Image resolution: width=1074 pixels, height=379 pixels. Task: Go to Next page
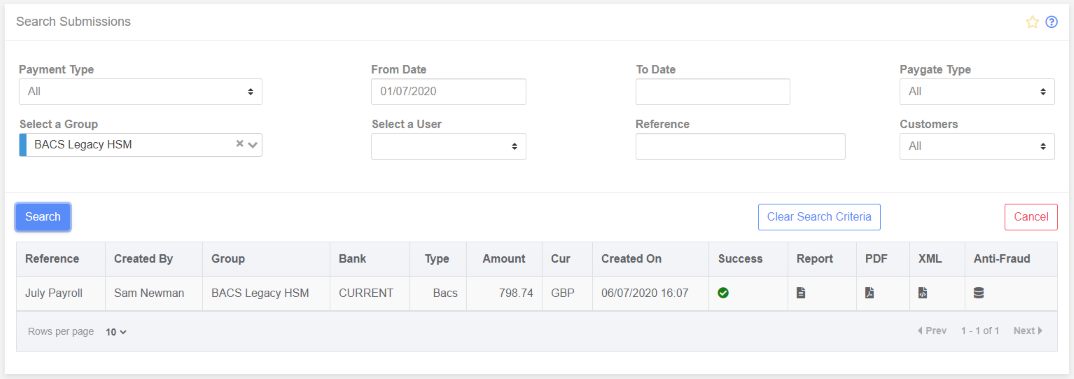pyautogui.click(x=1028, y=331)
